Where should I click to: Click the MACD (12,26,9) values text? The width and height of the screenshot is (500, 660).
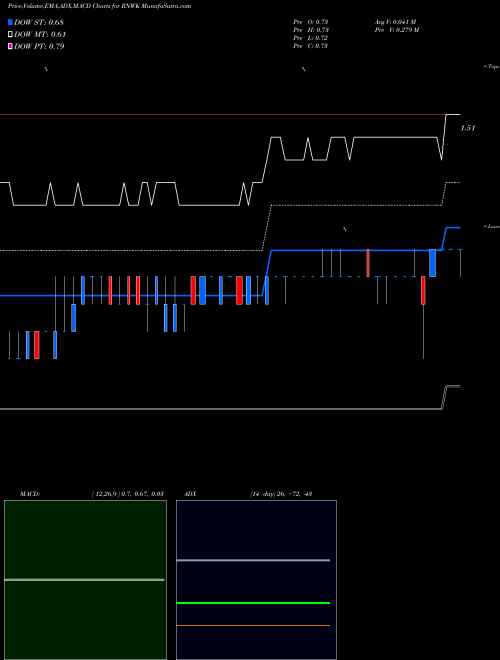pos(128,494)
